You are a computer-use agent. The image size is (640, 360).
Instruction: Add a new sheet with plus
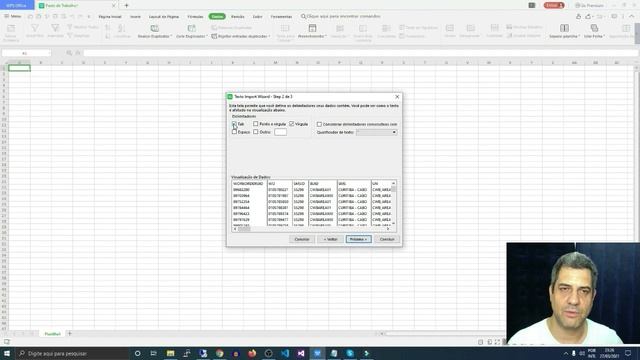pyautogui.click(x=69, y=333)
